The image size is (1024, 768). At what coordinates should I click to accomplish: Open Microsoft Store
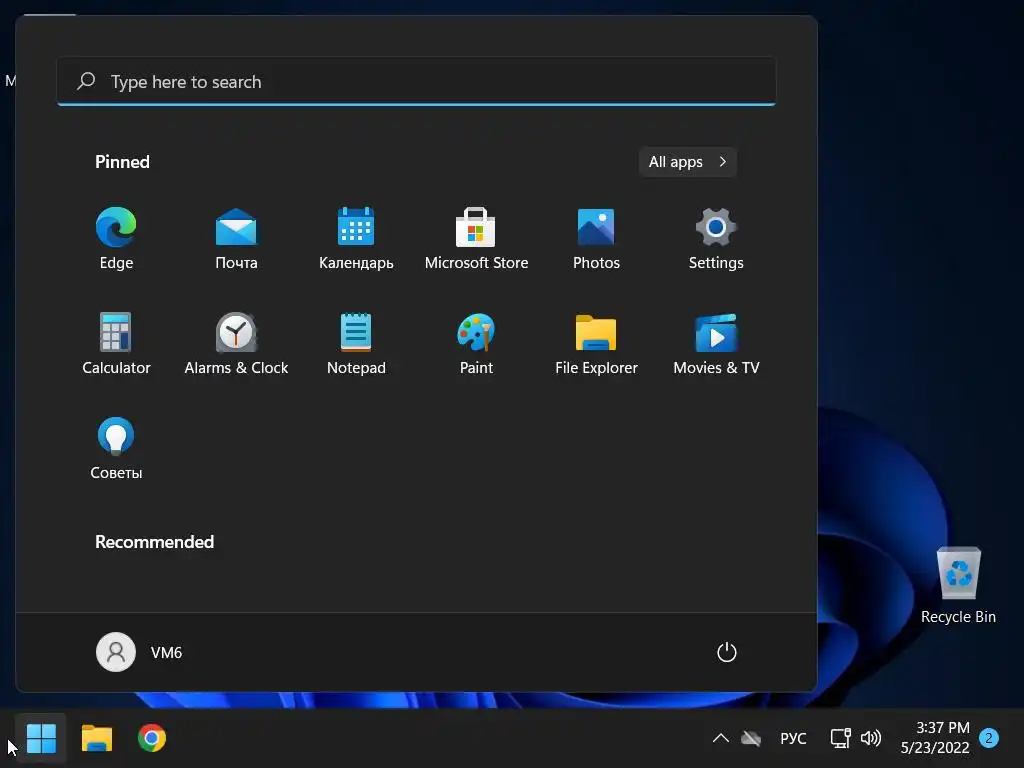(x=476, y=238)
